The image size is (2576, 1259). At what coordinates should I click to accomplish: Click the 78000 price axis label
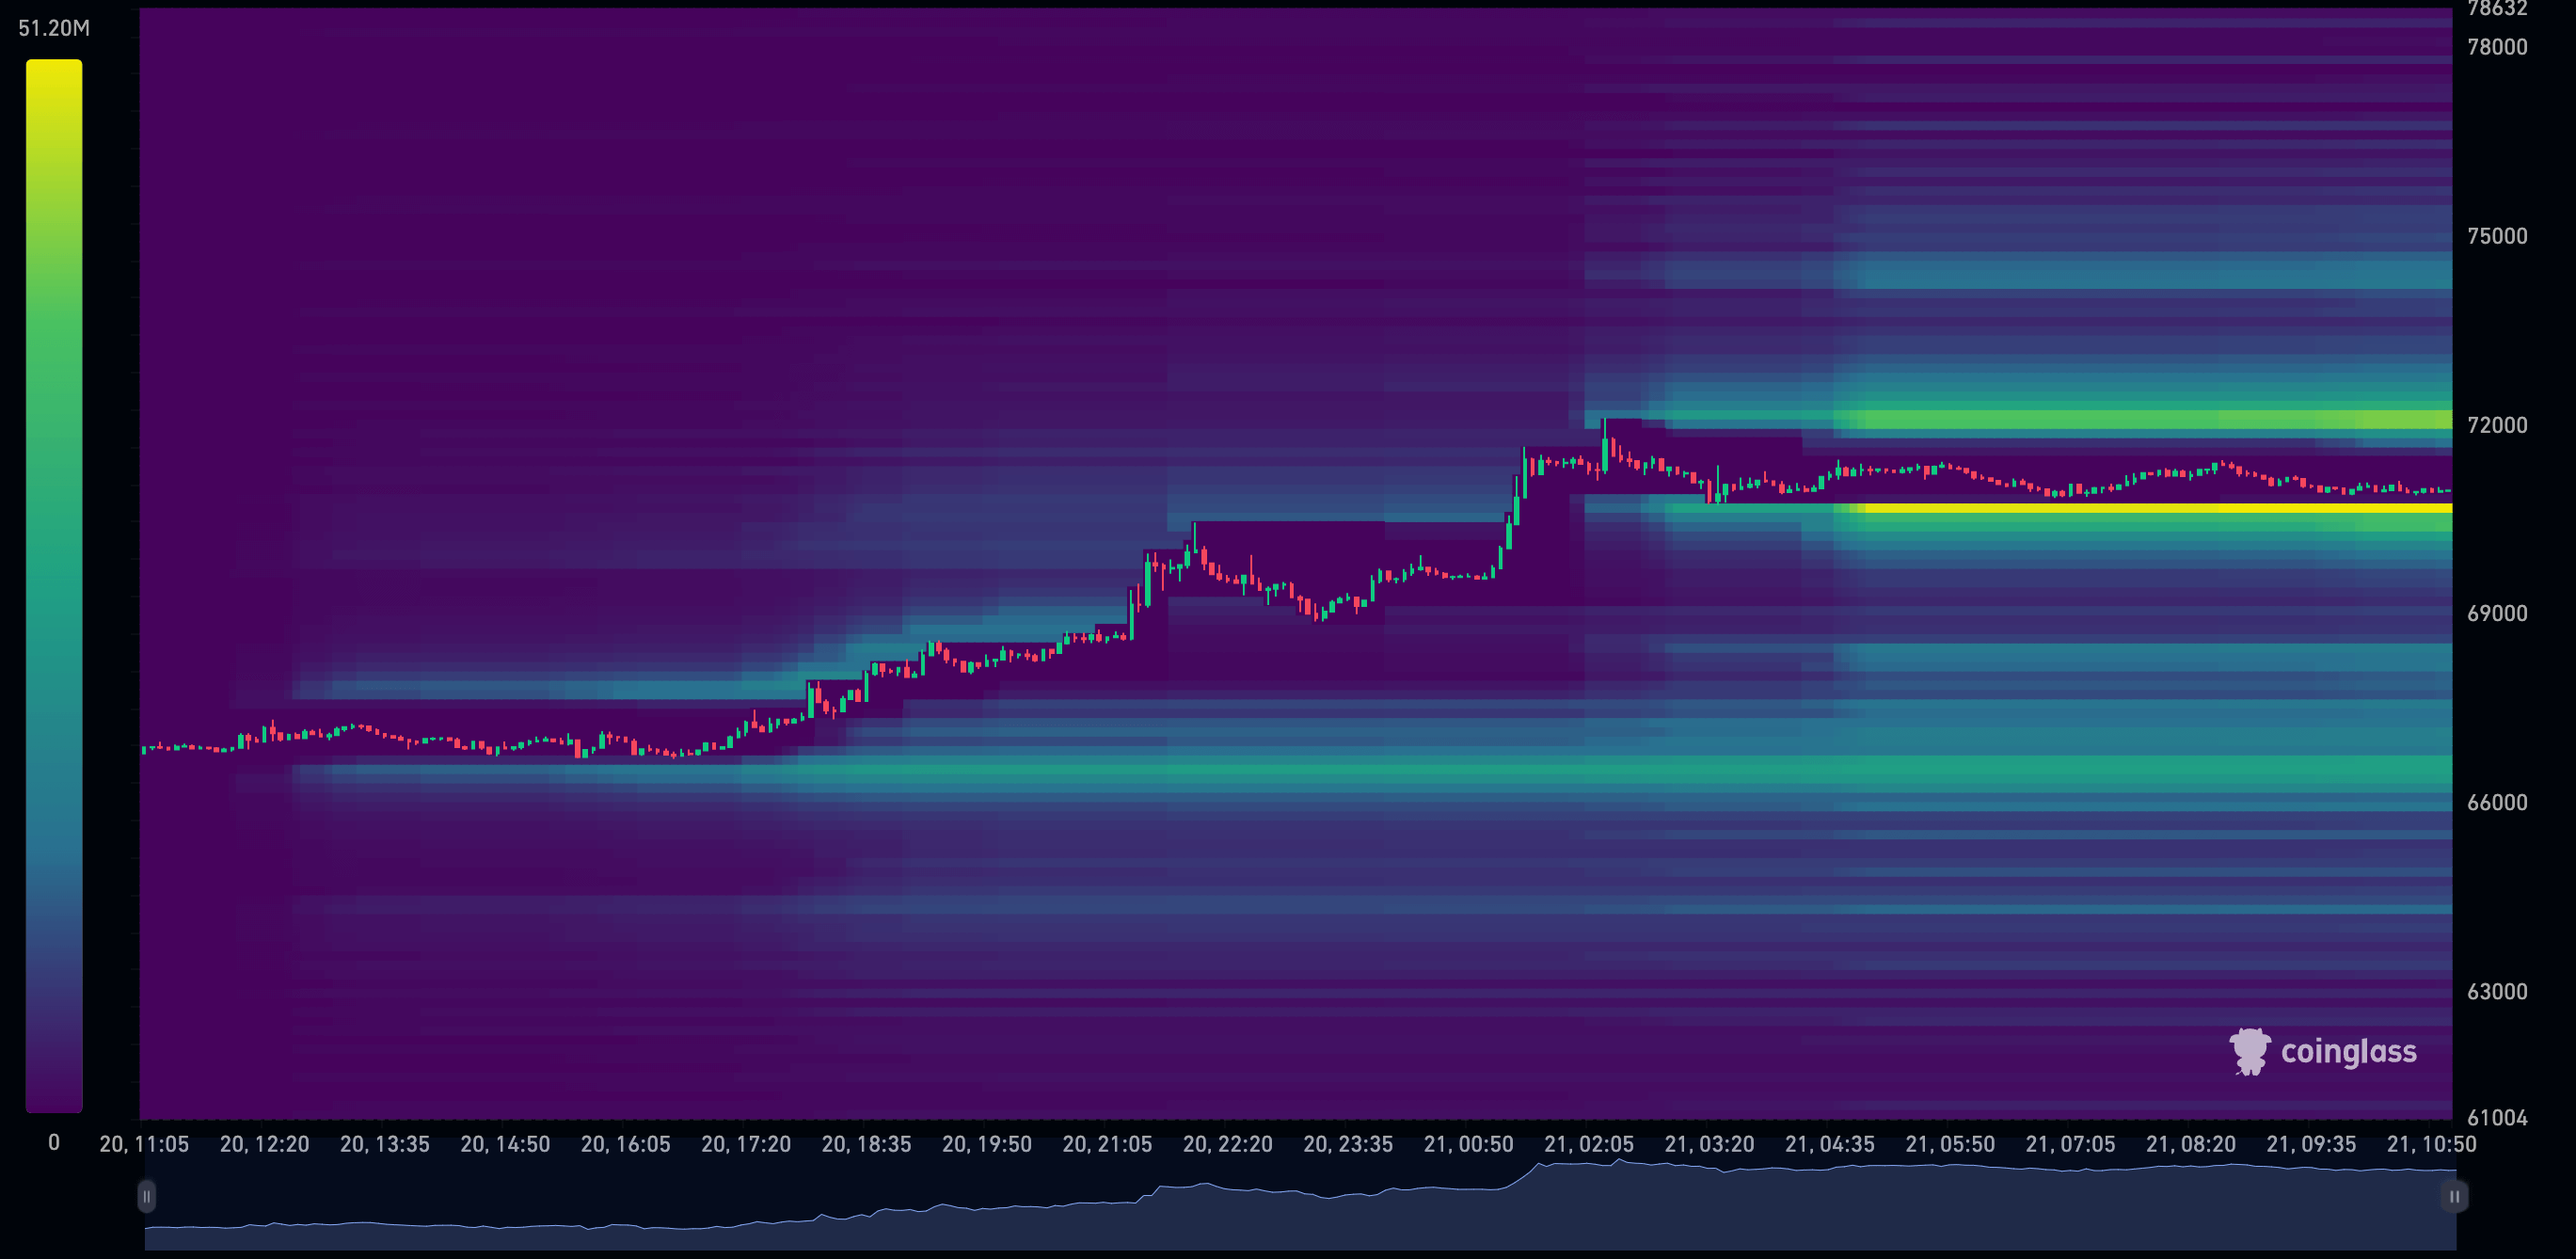(x=2497, y=47)
